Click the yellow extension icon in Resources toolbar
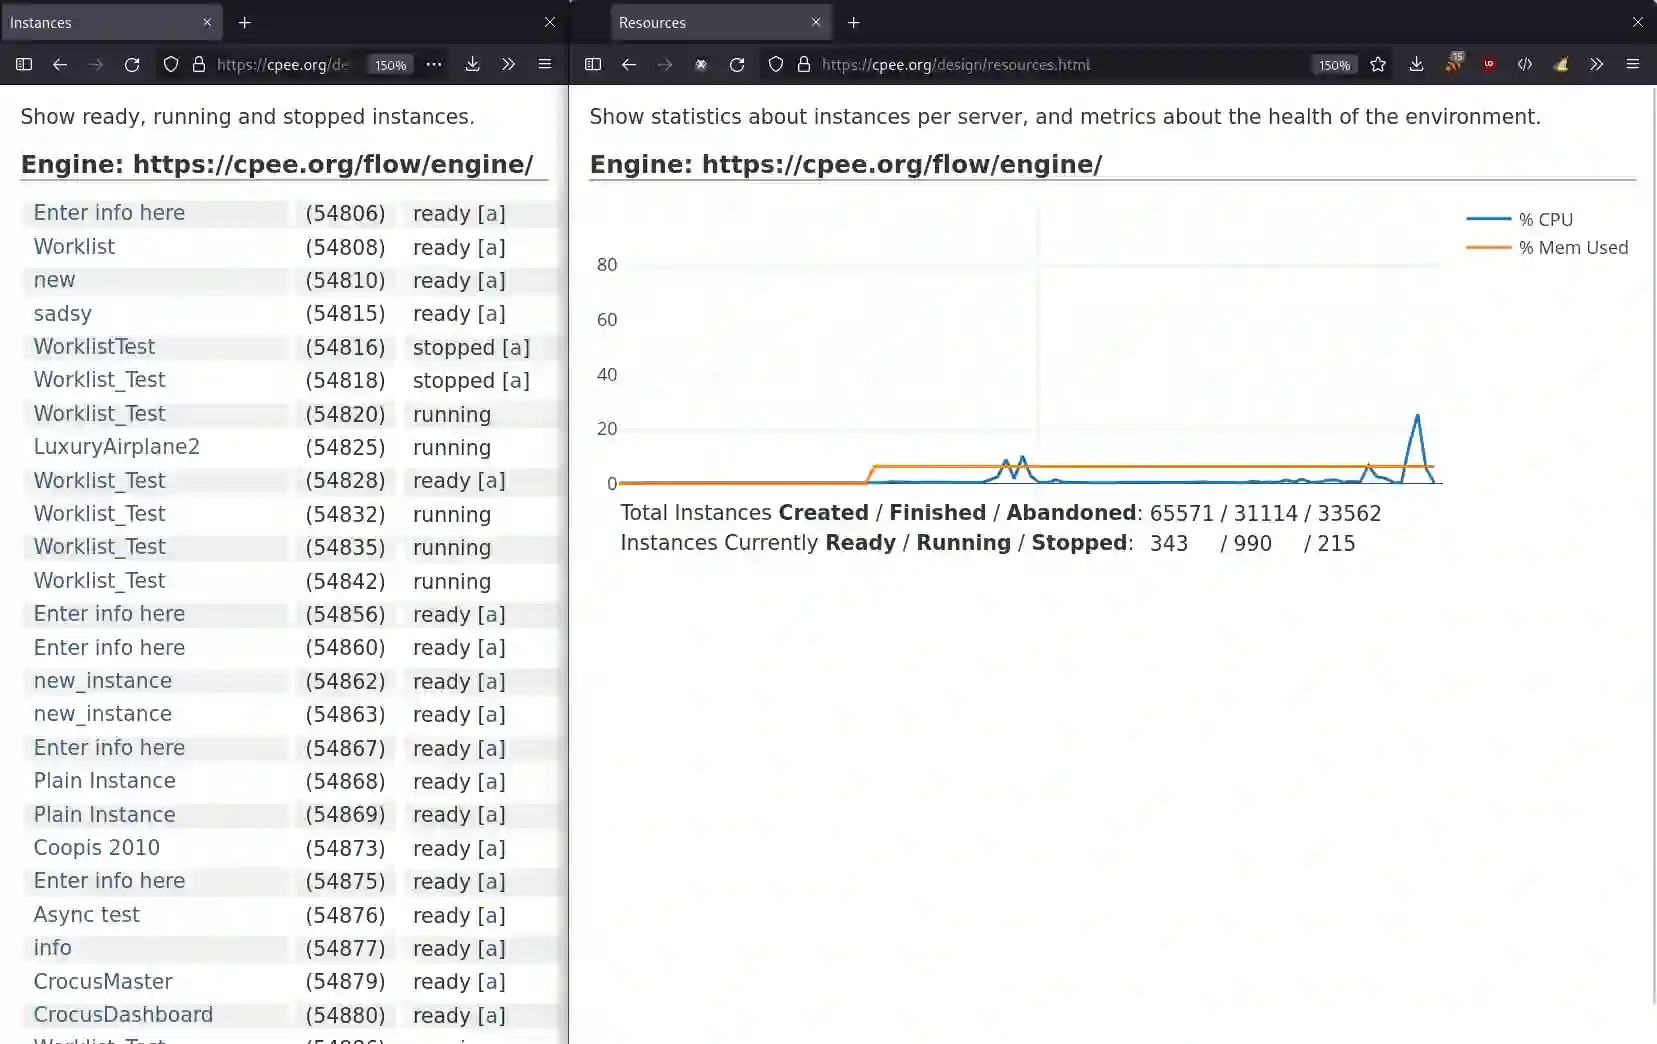Image resolution: width=1657 pixels, height=1044 pixels. [1561, 64]
